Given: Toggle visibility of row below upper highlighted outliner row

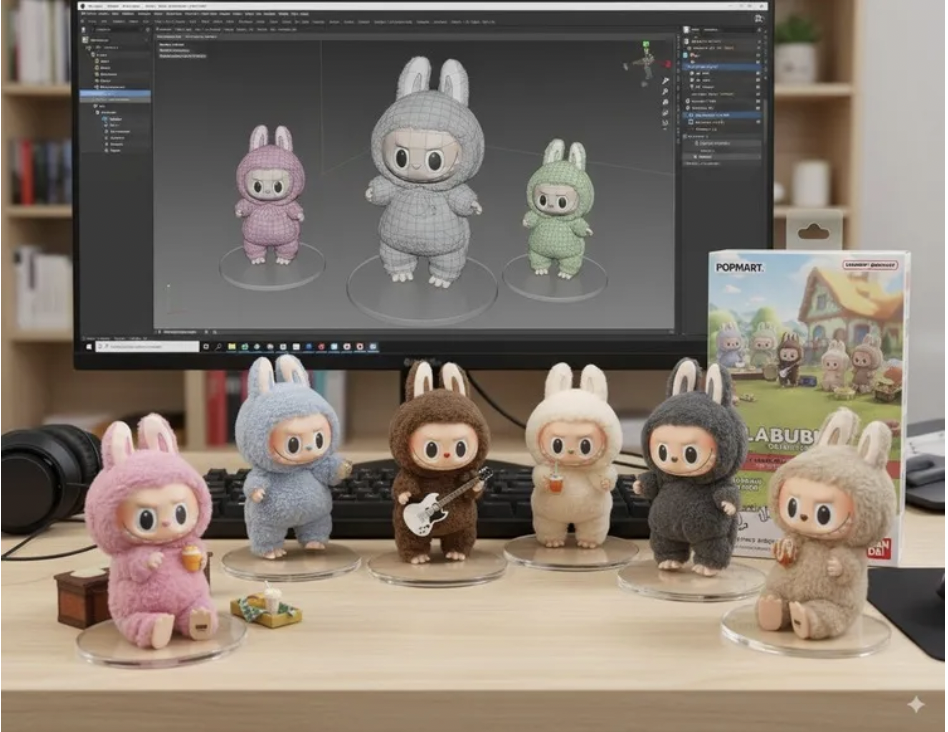Looking at the screenshot, I should coord(758,73).
